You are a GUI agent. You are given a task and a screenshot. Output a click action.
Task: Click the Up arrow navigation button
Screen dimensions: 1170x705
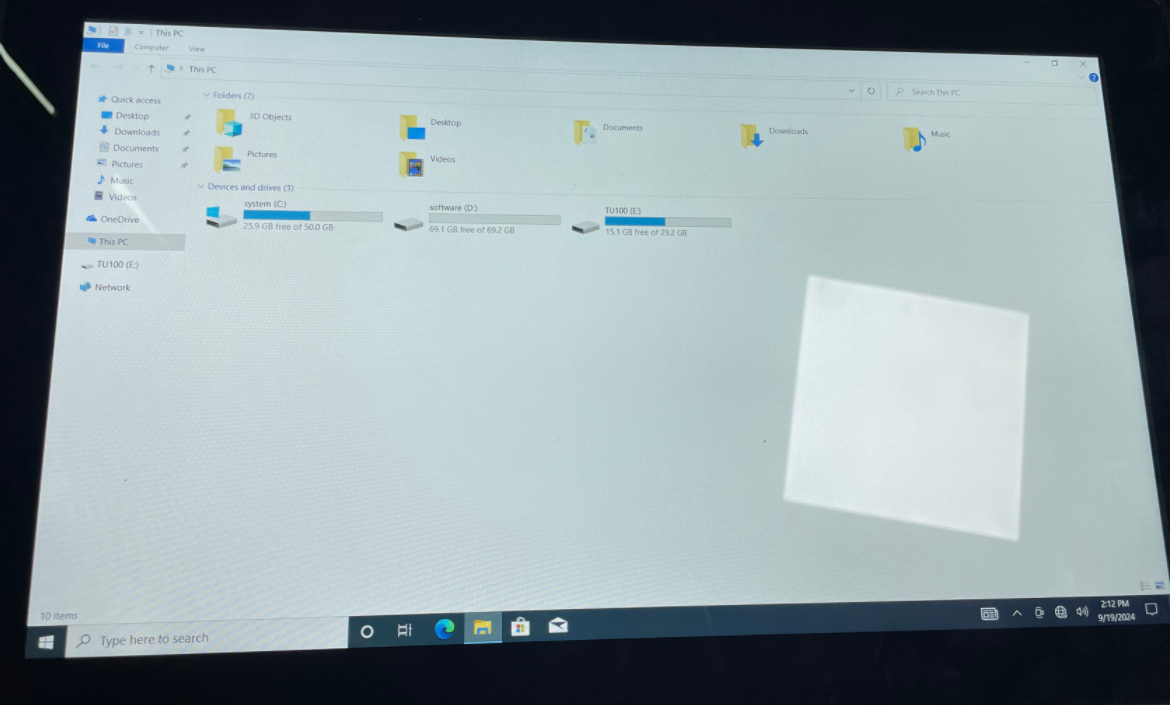[x=151, y=68]
